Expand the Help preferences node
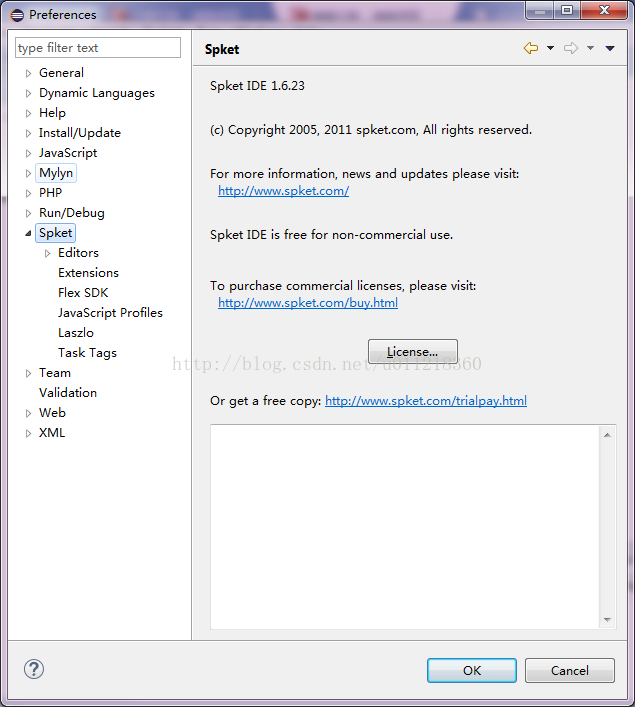The width and height of the screenshot is (635, 707). (x=28, y=113)
